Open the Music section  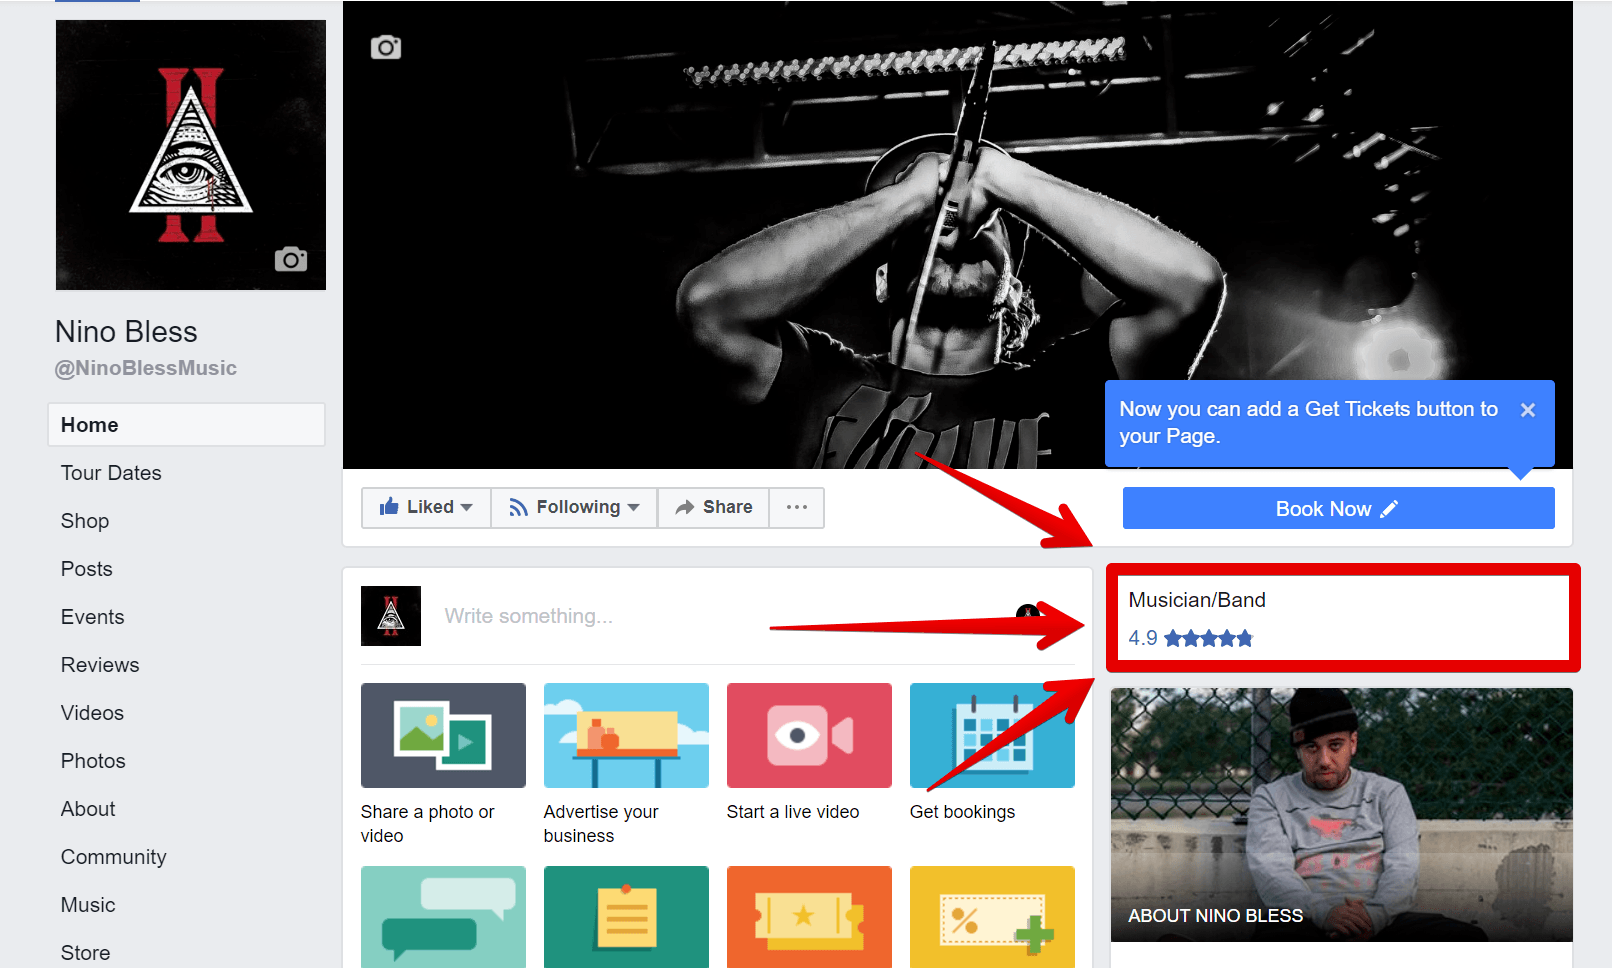pos(88,905)
